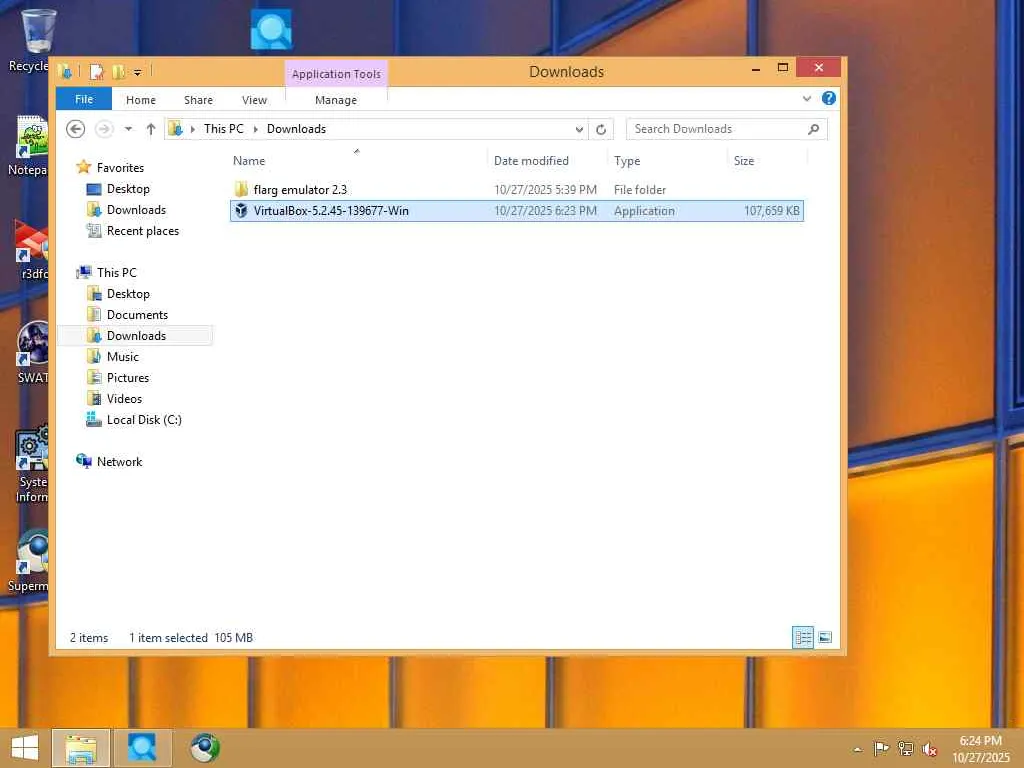Viewport: 1024px width, 768px height.
Task: Select Network in the navigation pane
Action: (119, 462)
